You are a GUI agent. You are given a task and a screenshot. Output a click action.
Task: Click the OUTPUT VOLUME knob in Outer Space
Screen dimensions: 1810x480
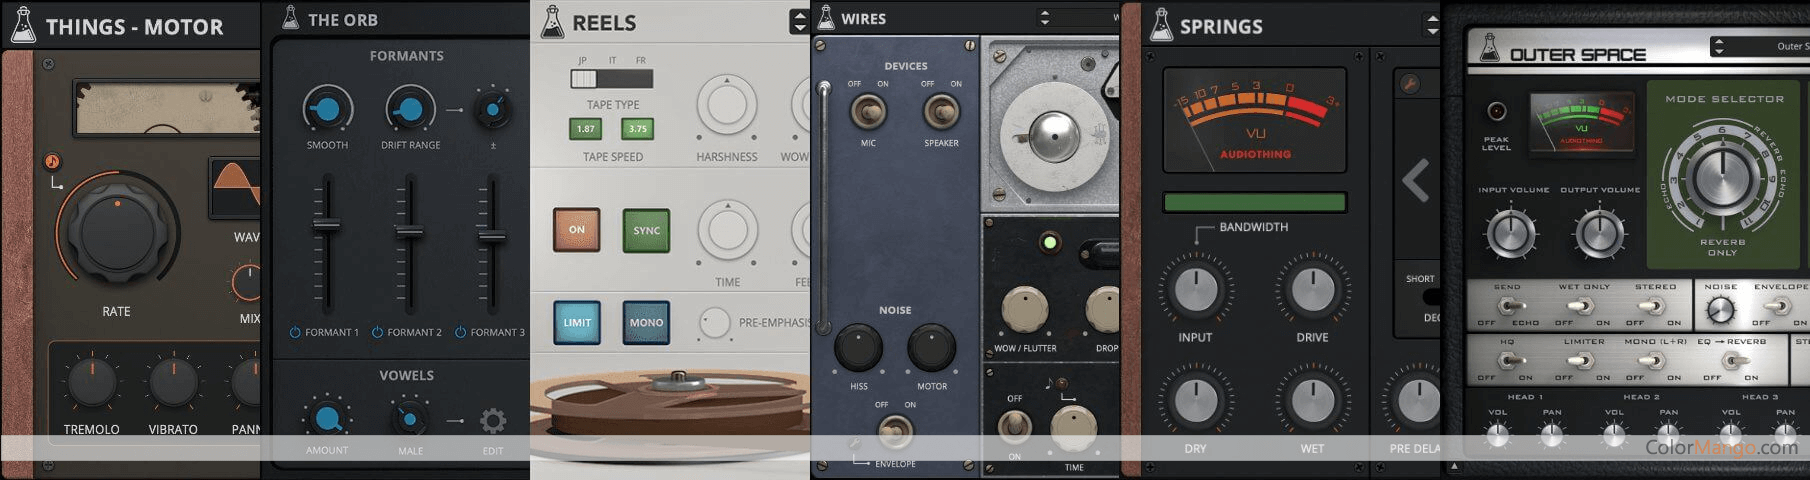pyautogui.click(x=1599, y=234)
